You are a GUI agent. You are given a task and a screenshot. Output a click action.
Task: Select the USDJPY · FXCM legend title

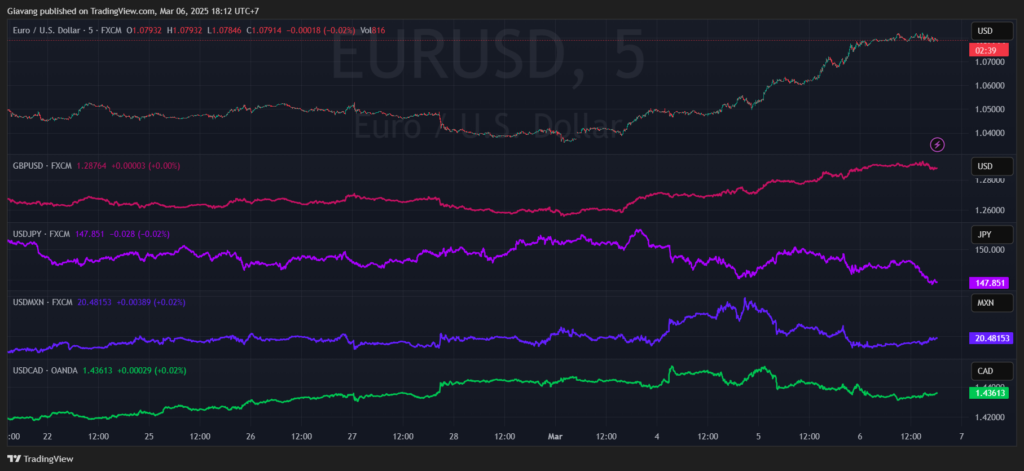pos(42,234)
